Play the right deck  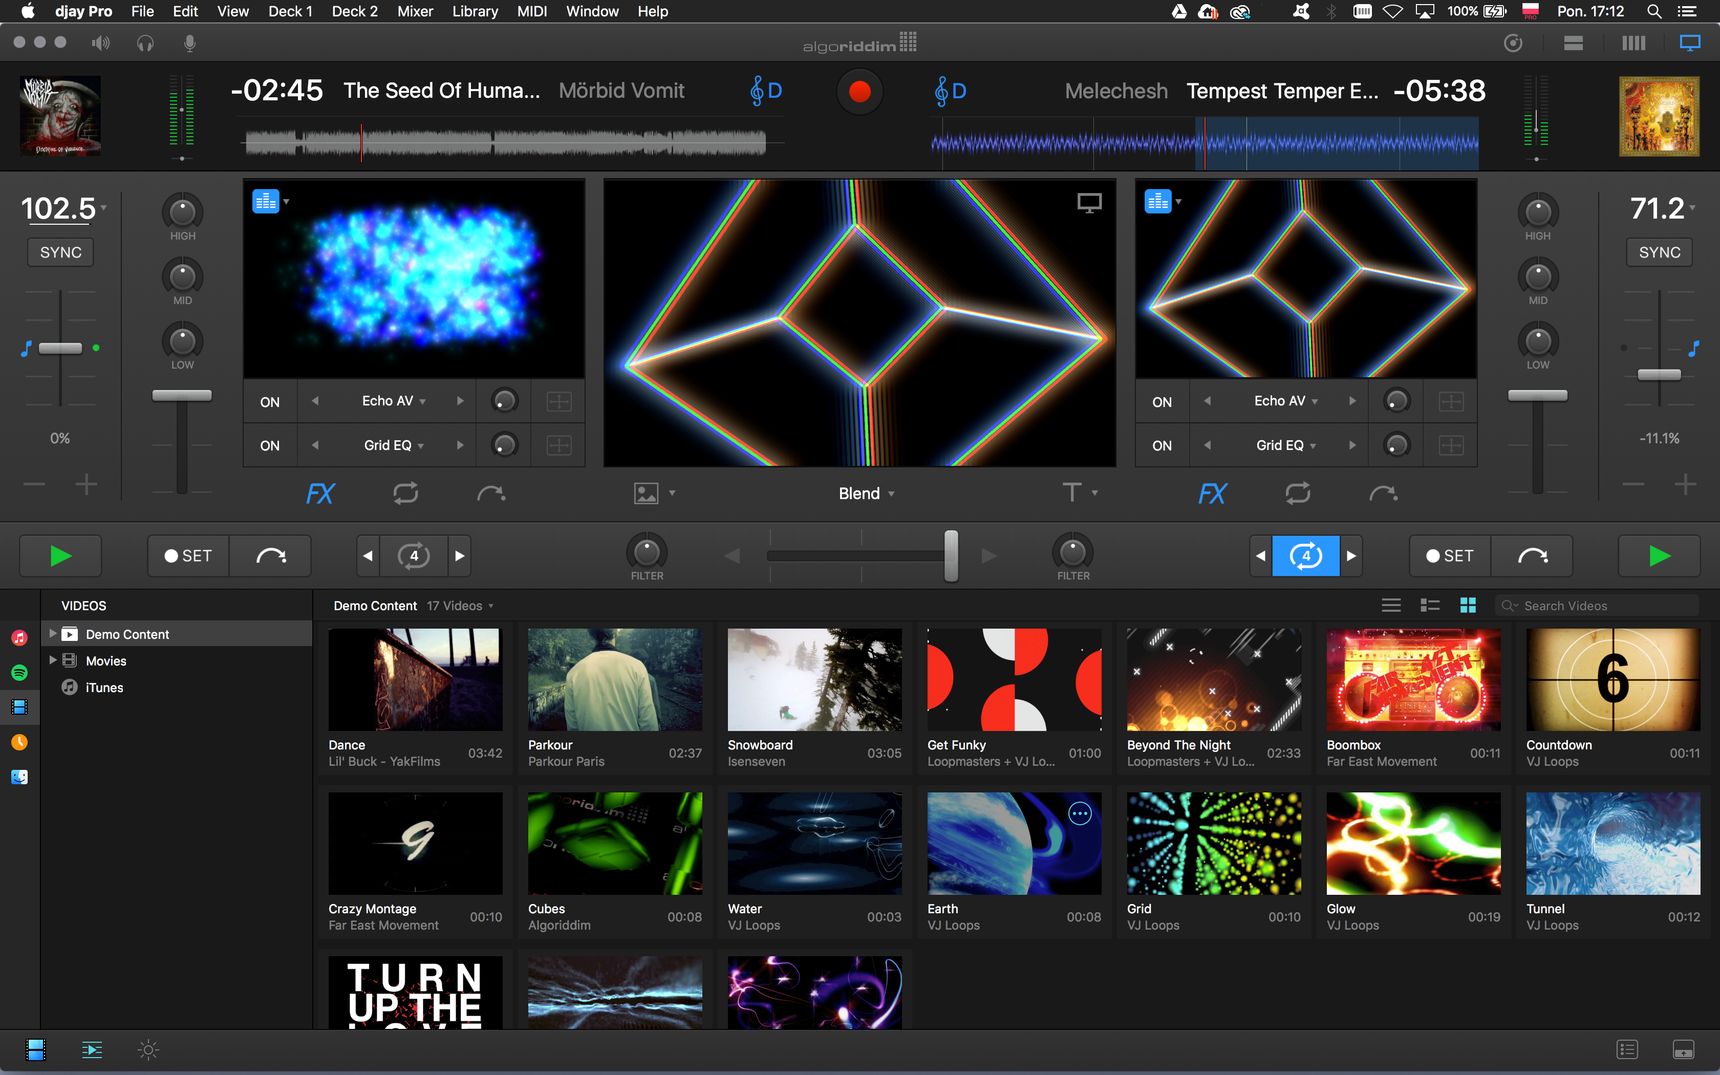pos(1660,556)
